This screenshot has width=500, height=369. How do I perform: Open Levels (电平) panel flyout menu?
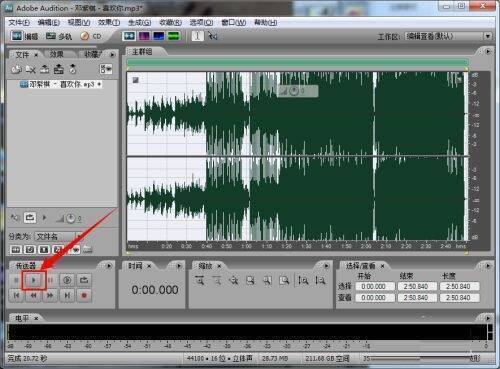click(488, 318)
